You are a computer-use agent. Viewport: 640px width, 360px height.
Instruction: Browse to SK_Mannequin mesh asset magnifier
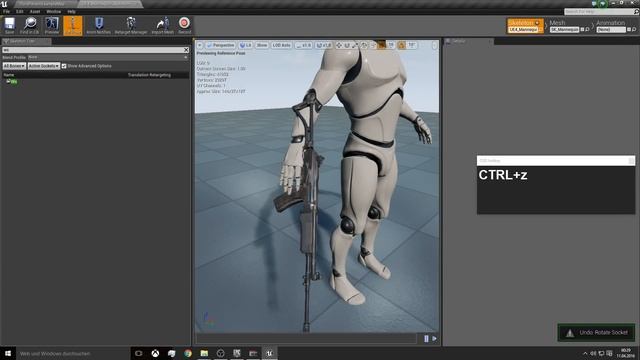click(587, 30)
